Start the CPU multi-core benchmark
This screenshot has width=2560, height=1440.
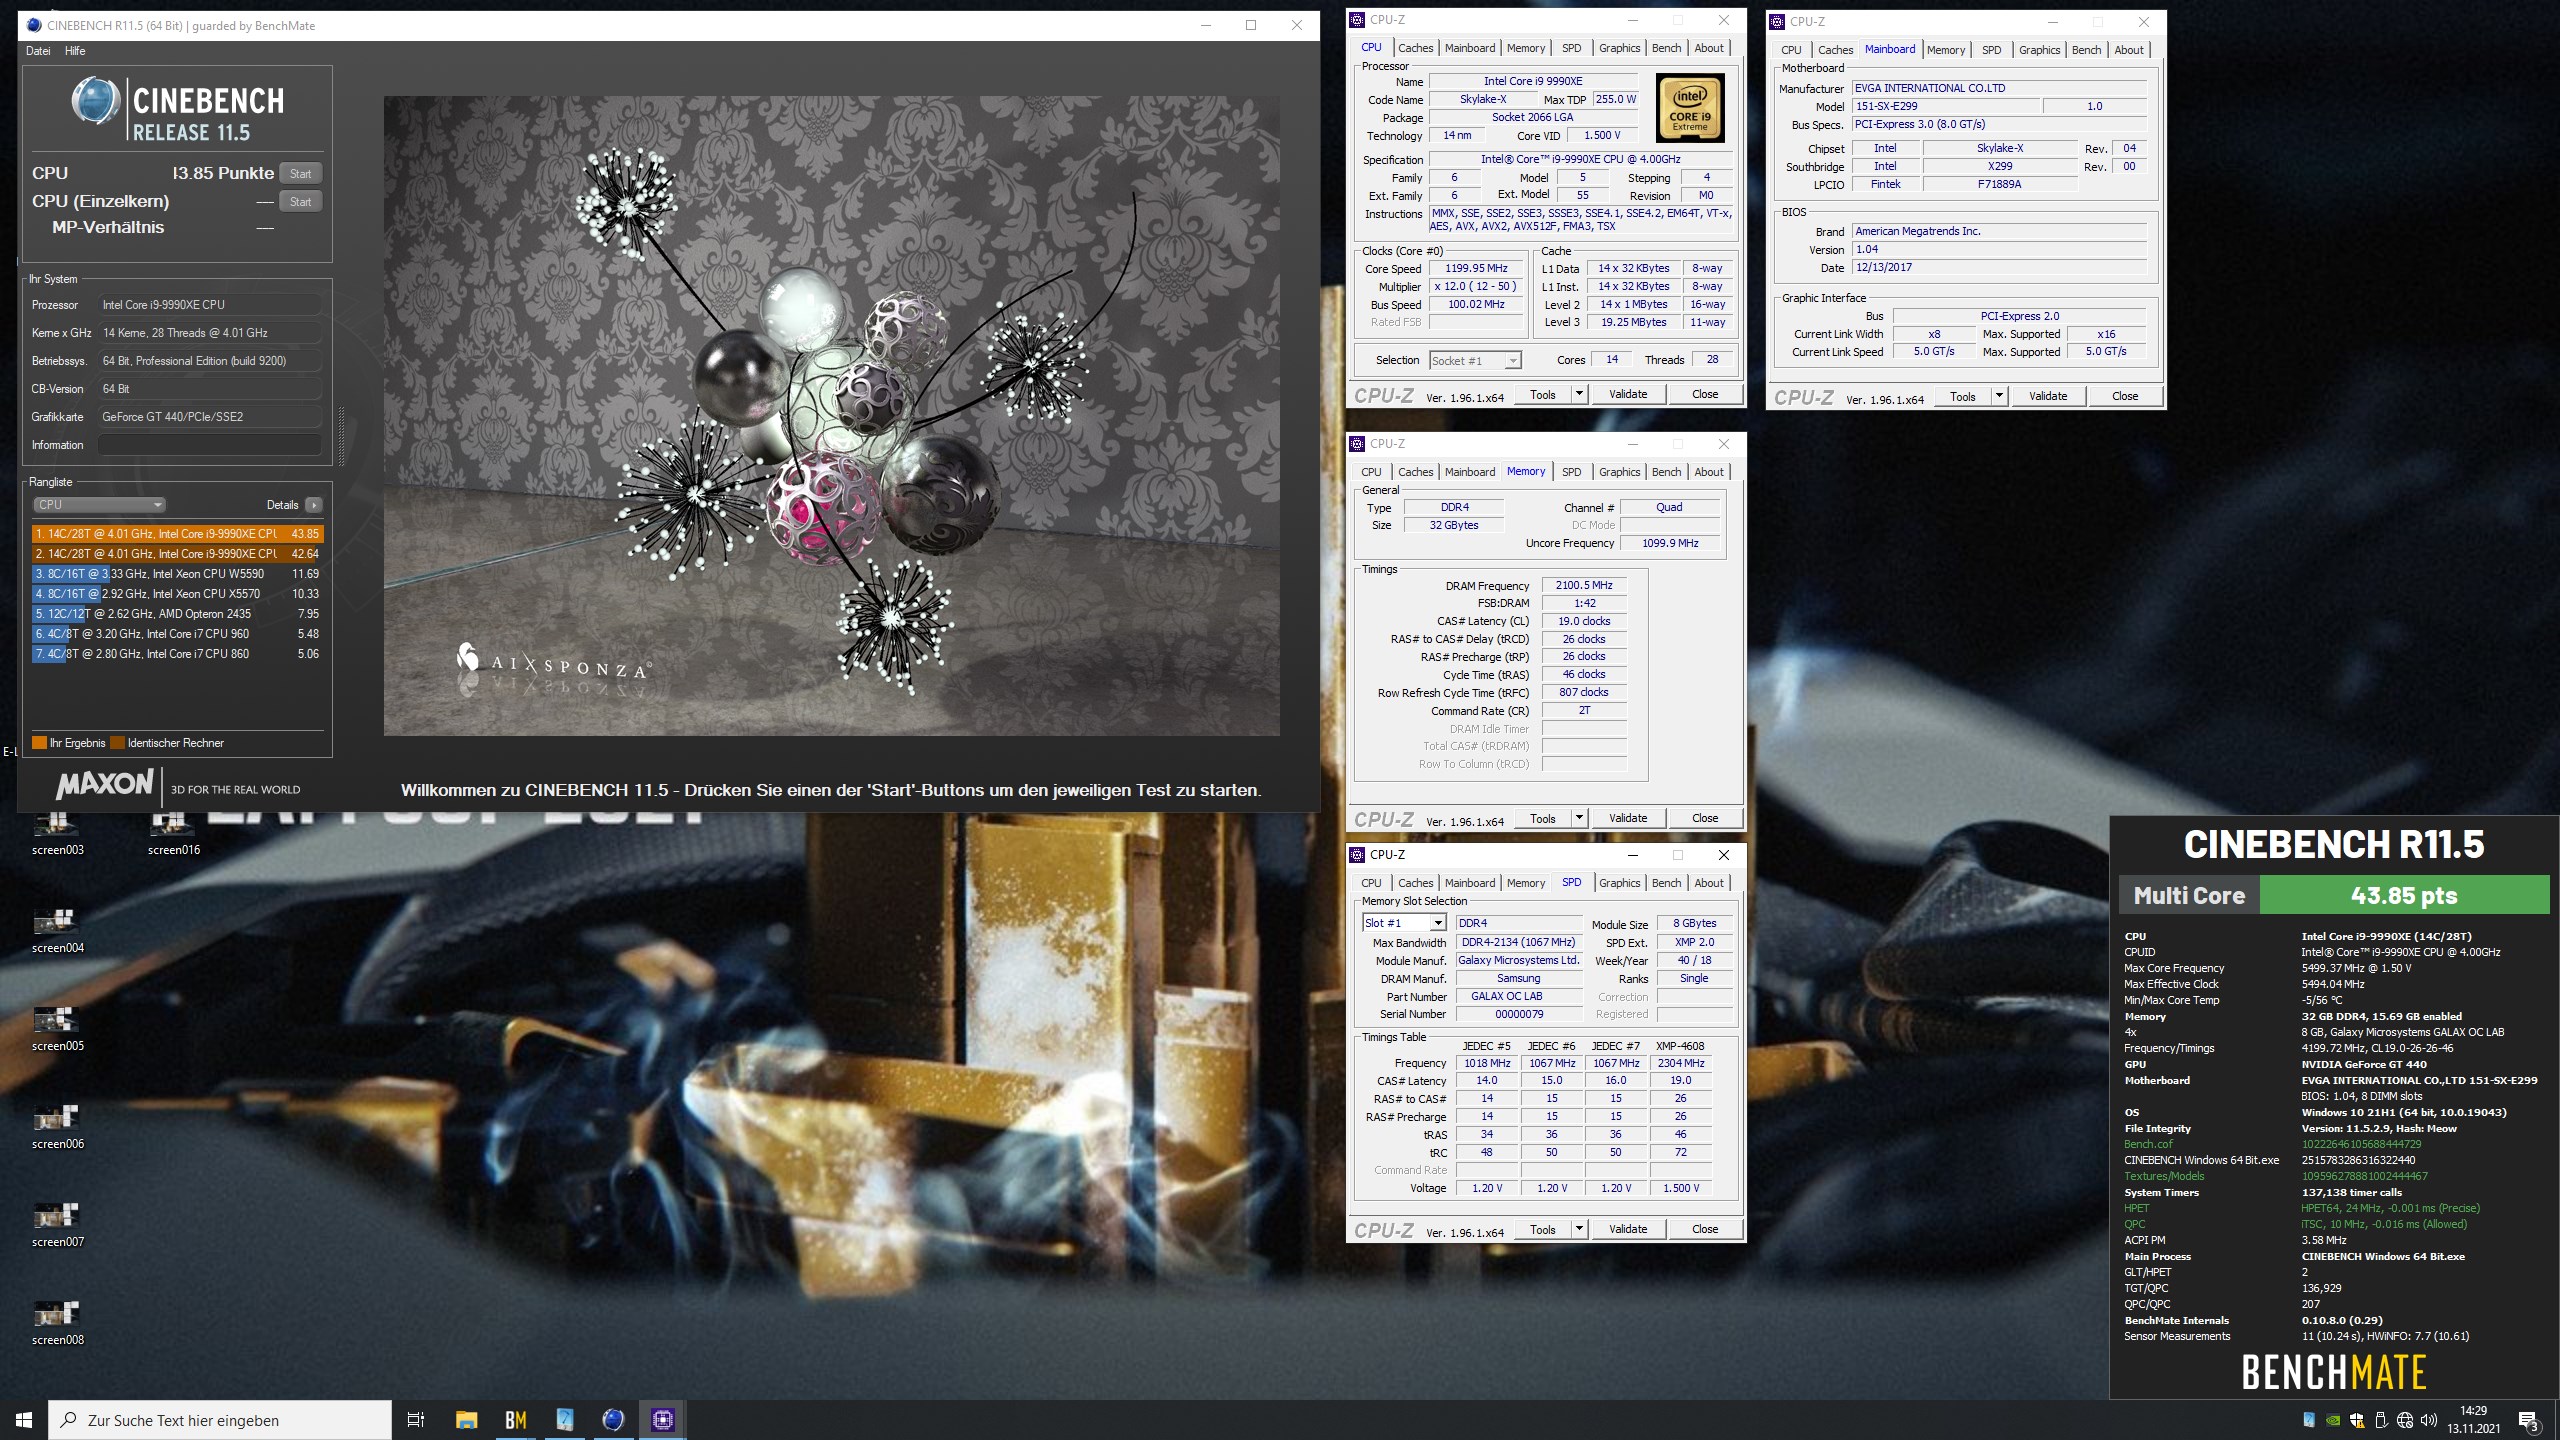[300, 173]
